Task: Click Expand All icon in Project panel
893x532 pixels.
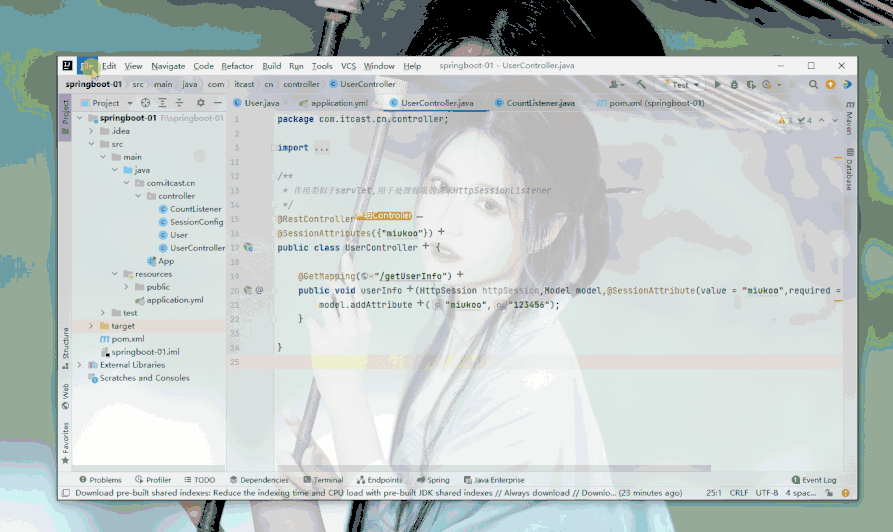Action: click(162, 103)
